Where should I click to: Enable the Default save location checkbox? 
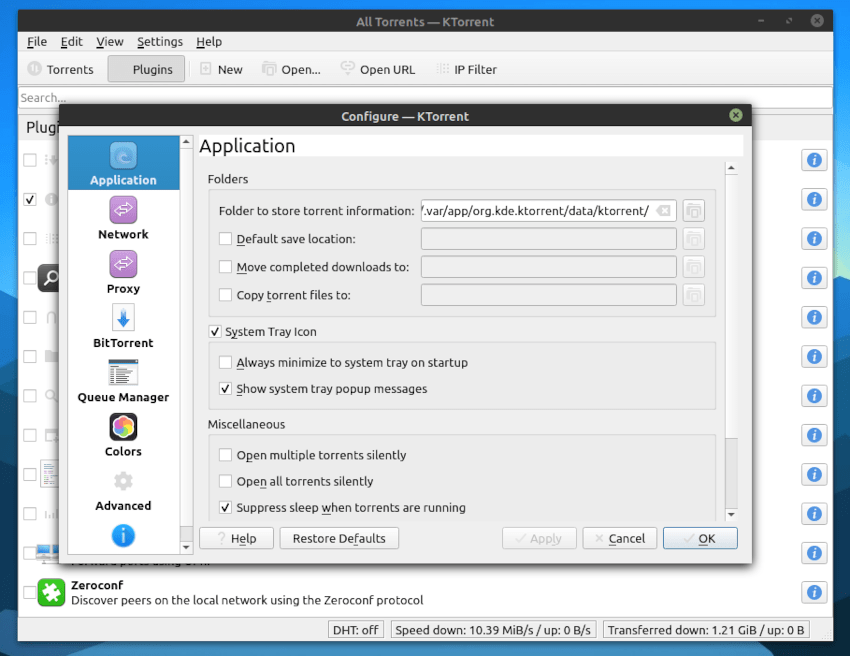(225, 239)
